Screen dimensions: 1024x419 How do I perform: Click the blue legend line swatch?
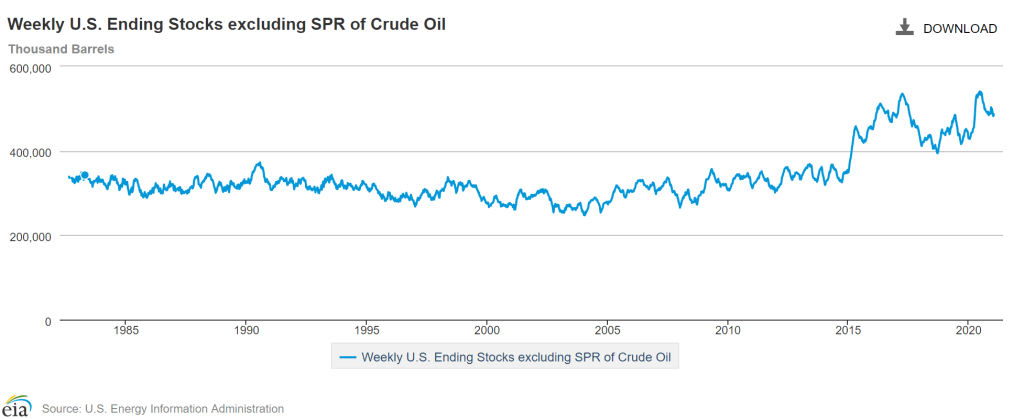pos(348,356)
